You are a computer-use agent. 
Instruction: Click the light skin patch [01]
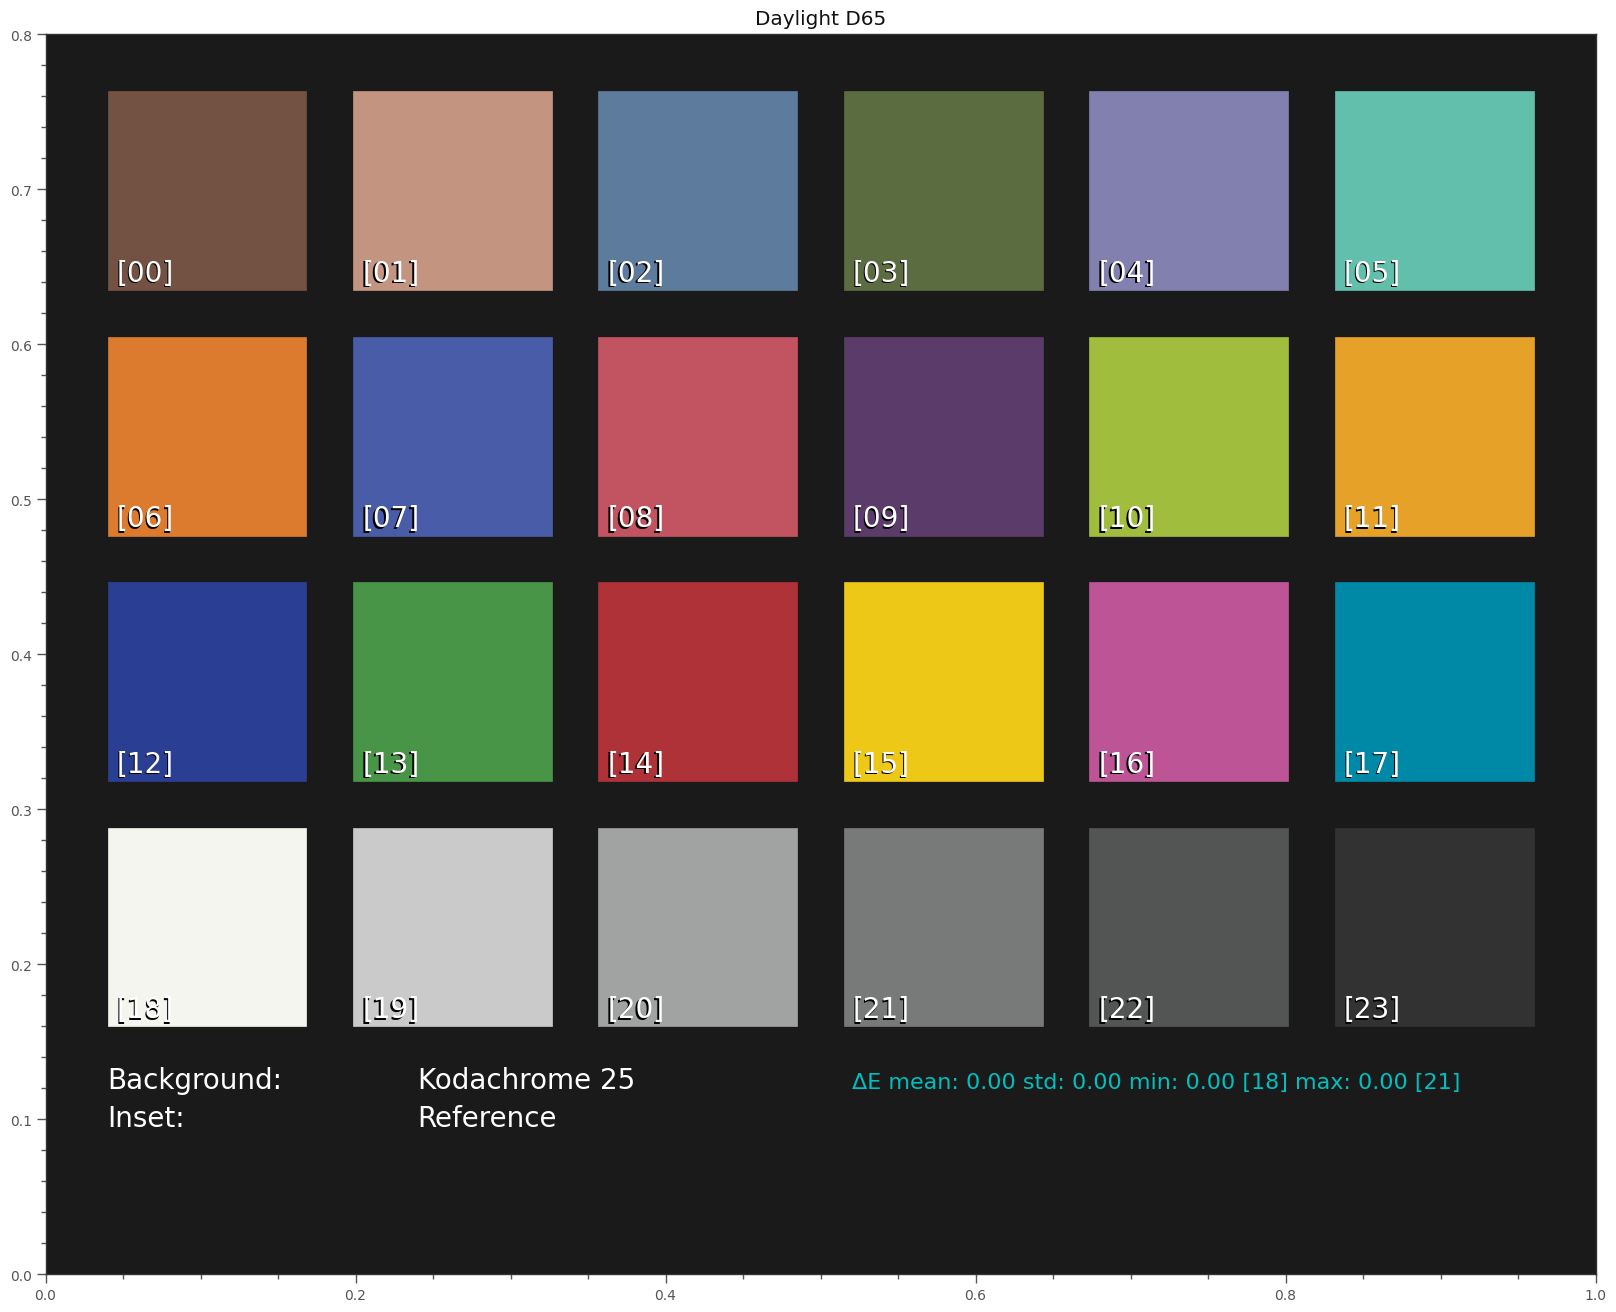[453, 190]
